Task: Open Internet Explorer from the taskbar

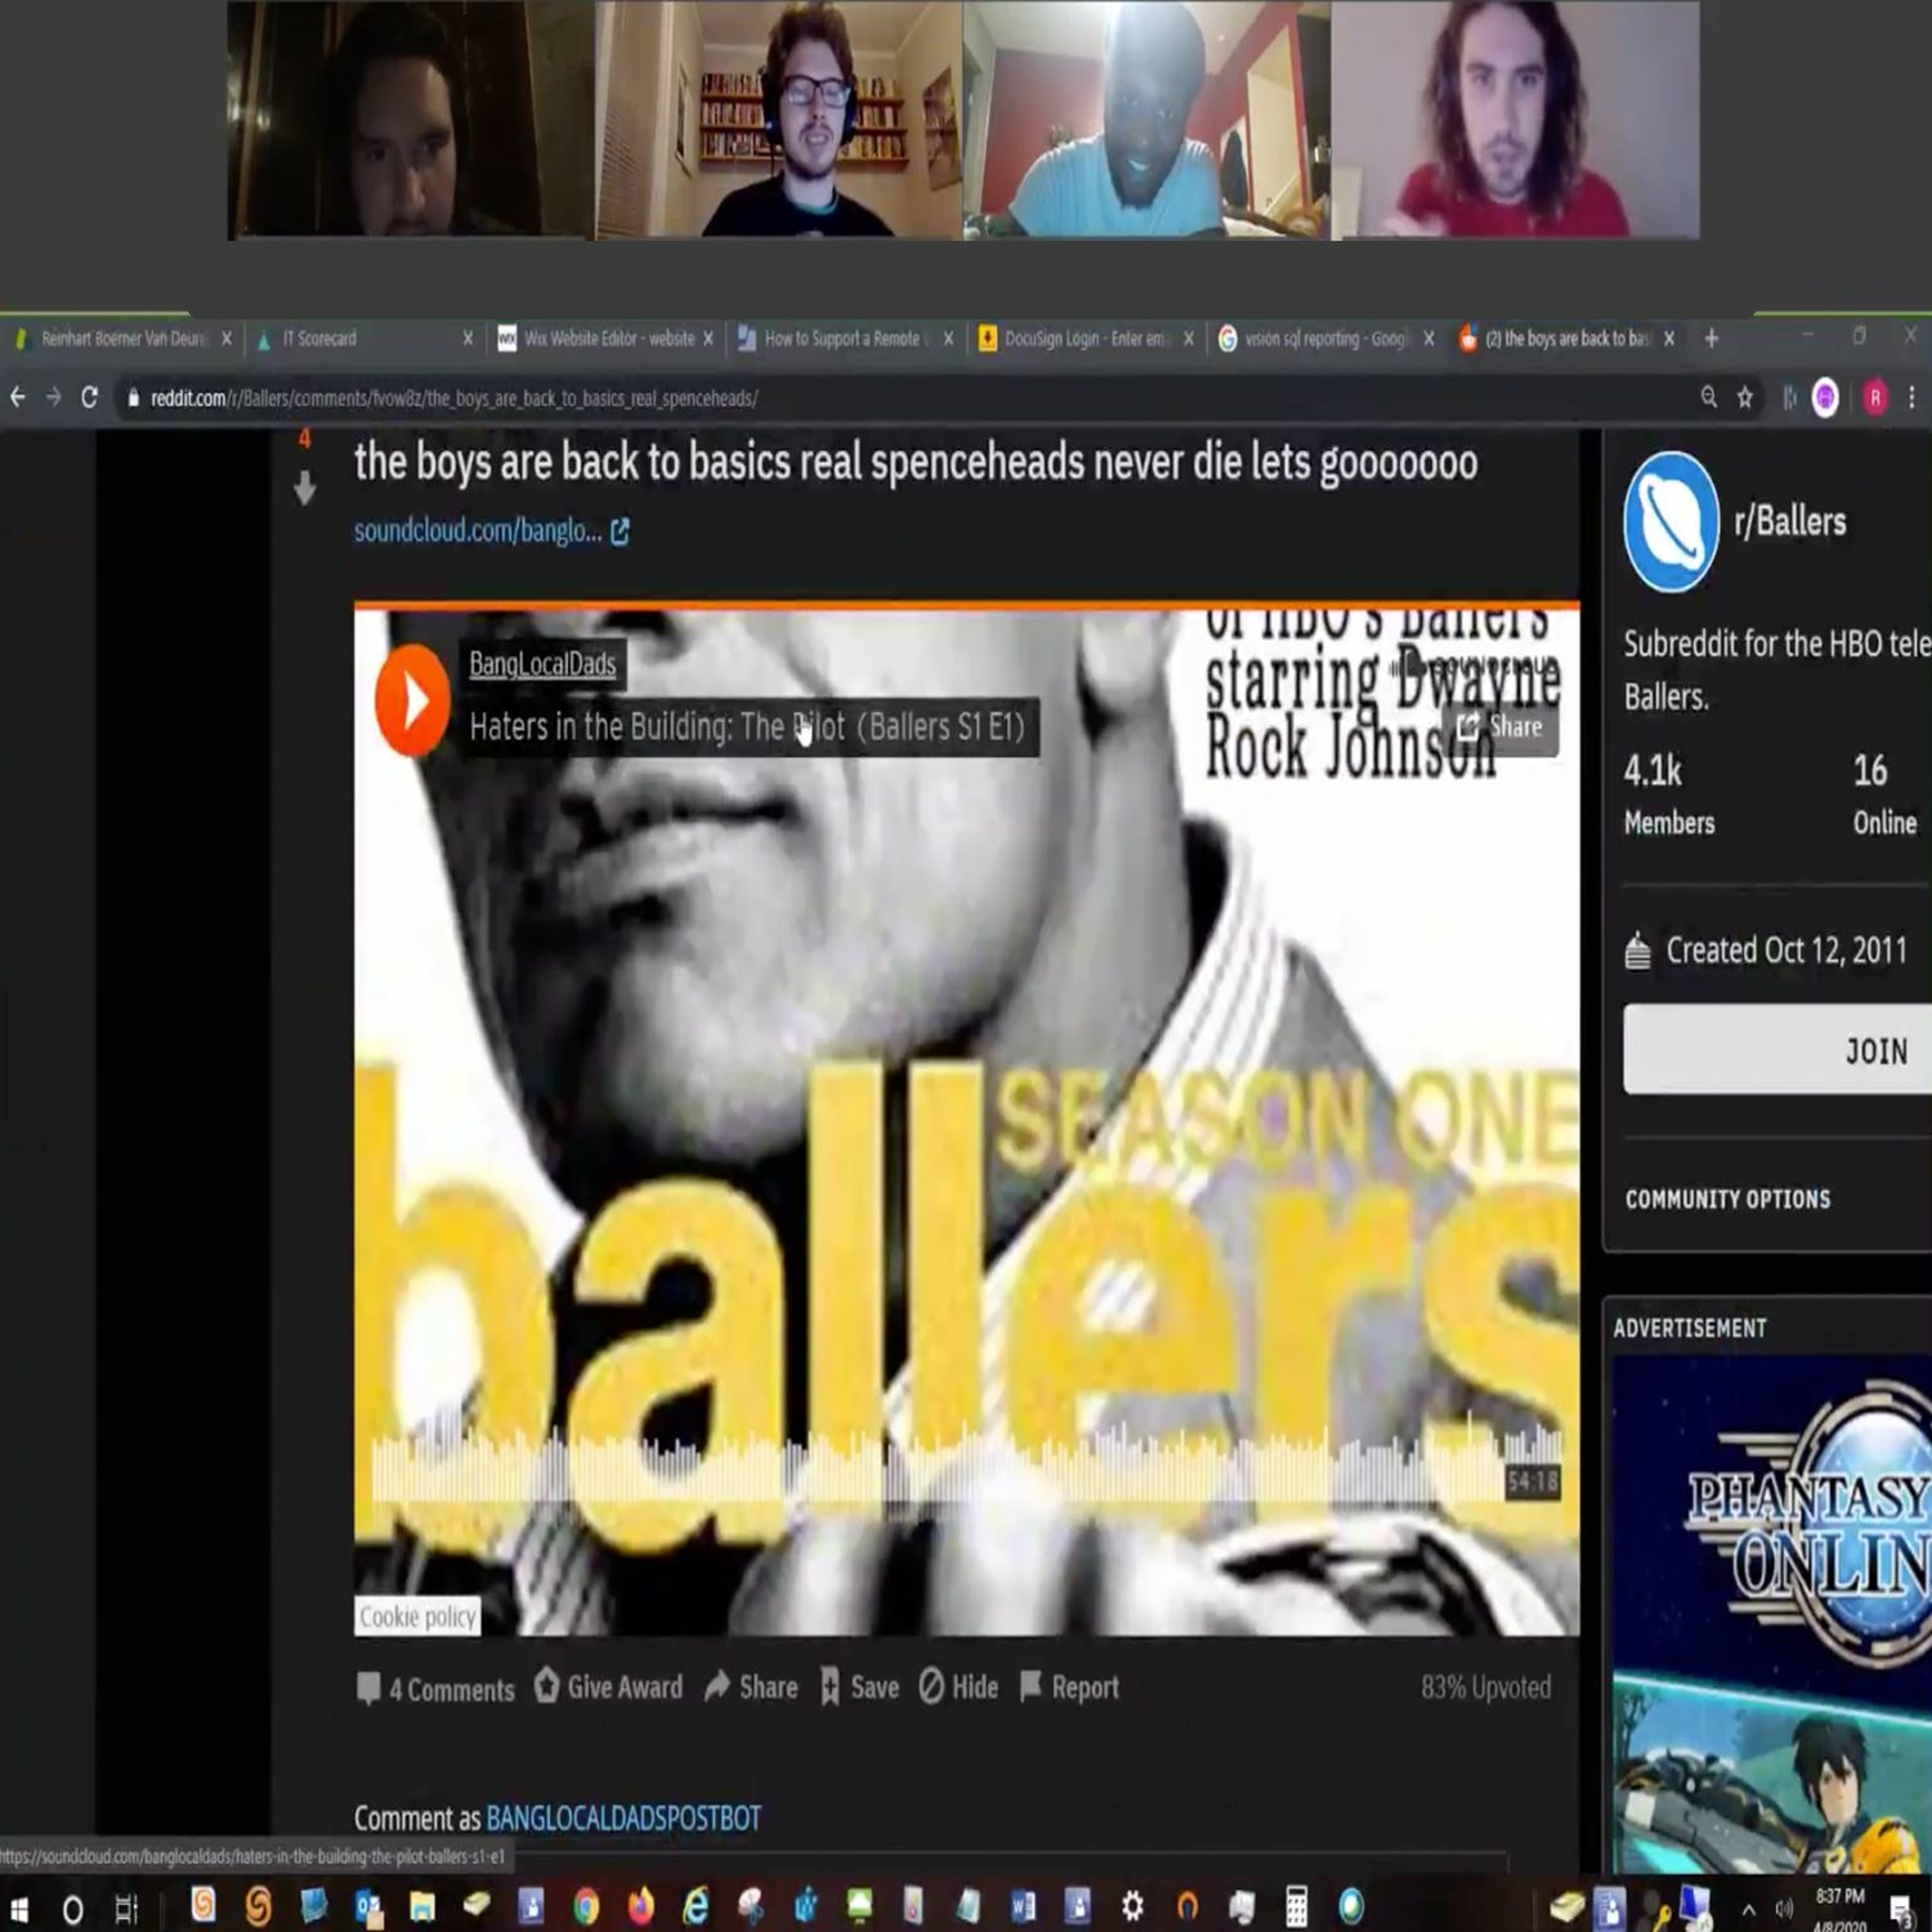Action: [x=695, y=1907]
